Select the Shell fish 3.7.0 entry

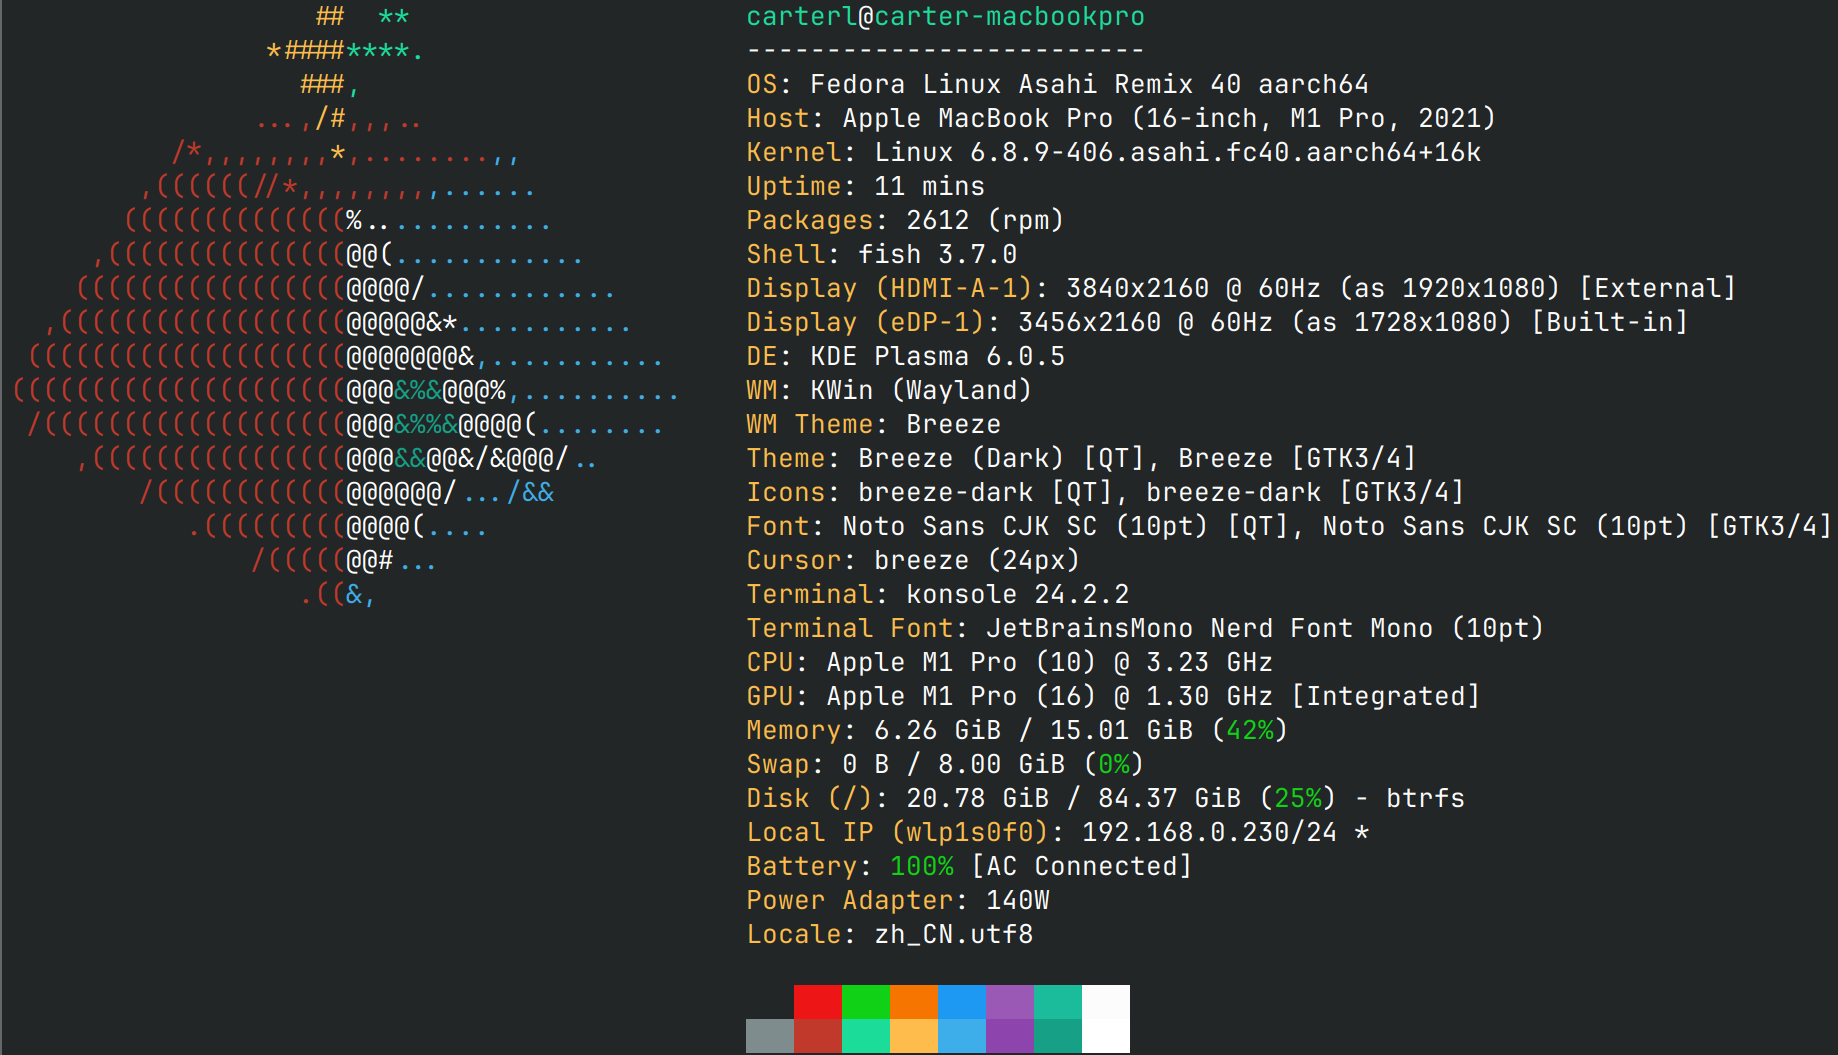[881, 254]
